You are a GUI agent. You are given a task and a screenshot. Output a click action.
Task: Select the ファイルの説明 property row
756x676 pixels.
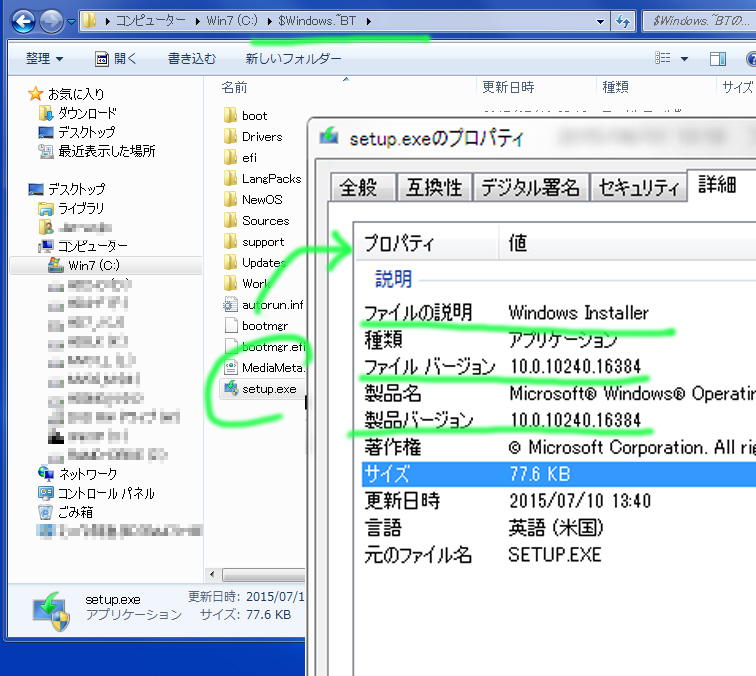click(559, 313)
